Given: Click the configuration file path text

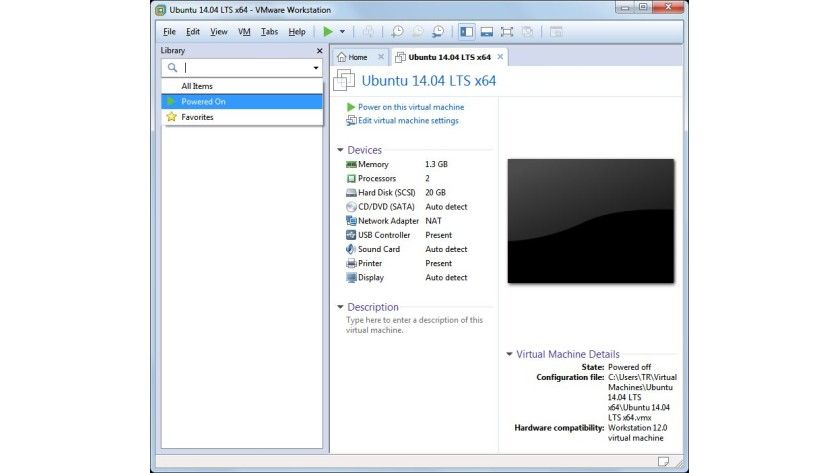Looking at the screenshot, I should 642,397.
